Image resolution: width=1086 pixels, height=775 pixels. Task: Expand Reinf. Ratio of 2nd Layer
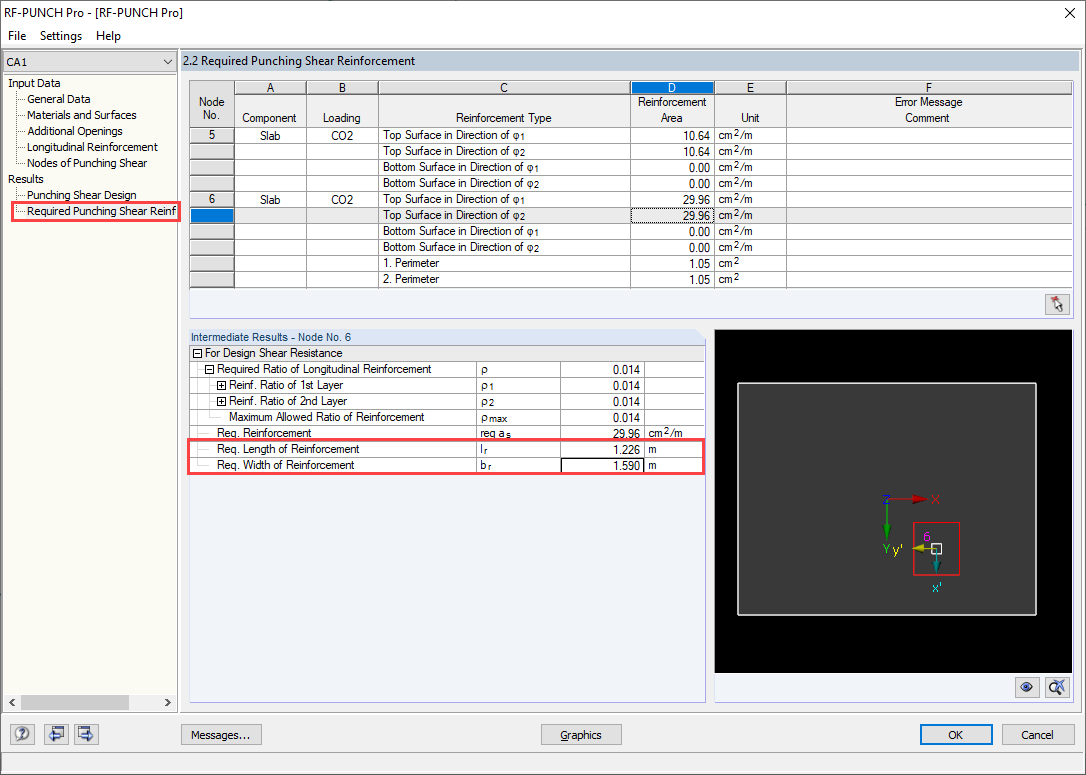point(222,401)
